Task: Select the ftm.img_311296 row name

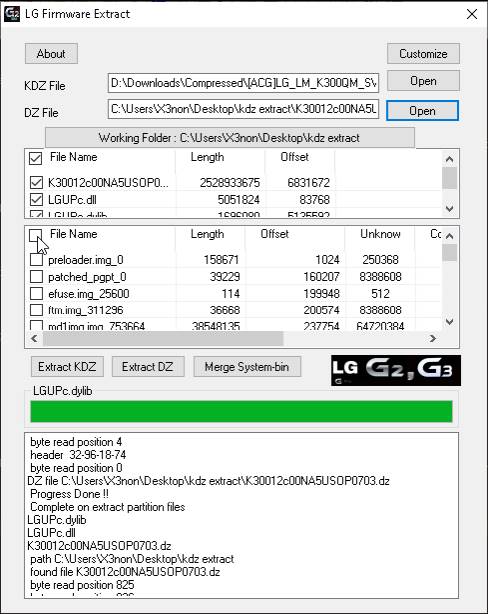Action: pyautogui.click(x=85, y=310)
